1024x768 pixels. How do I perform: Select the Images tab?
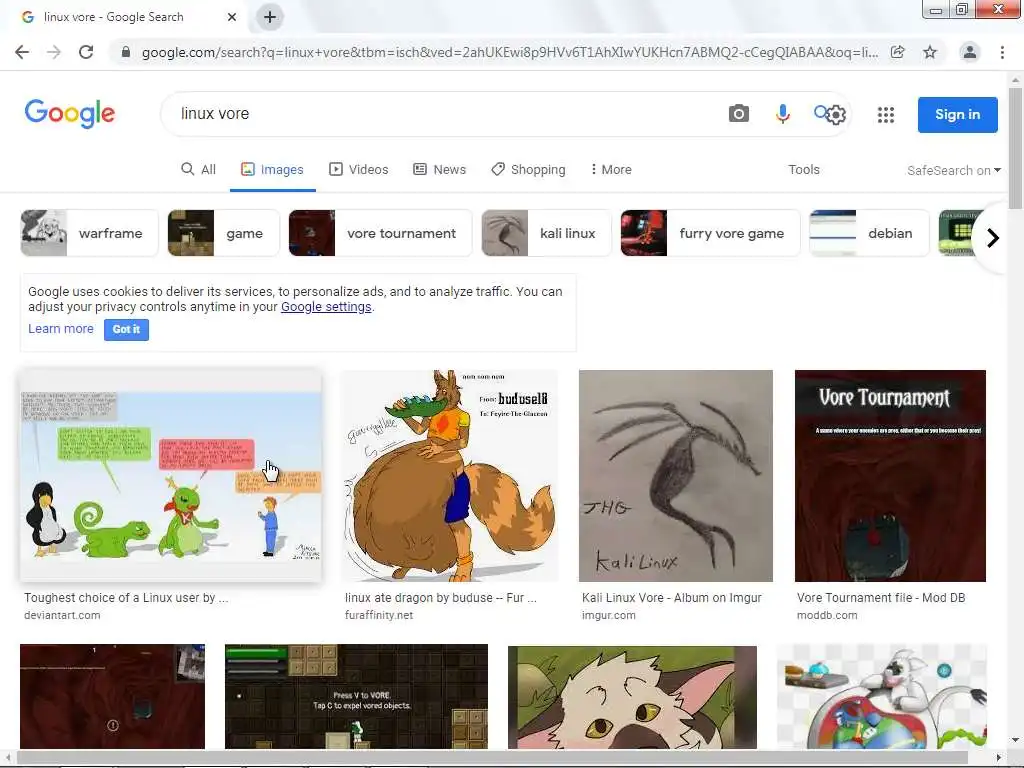coord(272,170)
